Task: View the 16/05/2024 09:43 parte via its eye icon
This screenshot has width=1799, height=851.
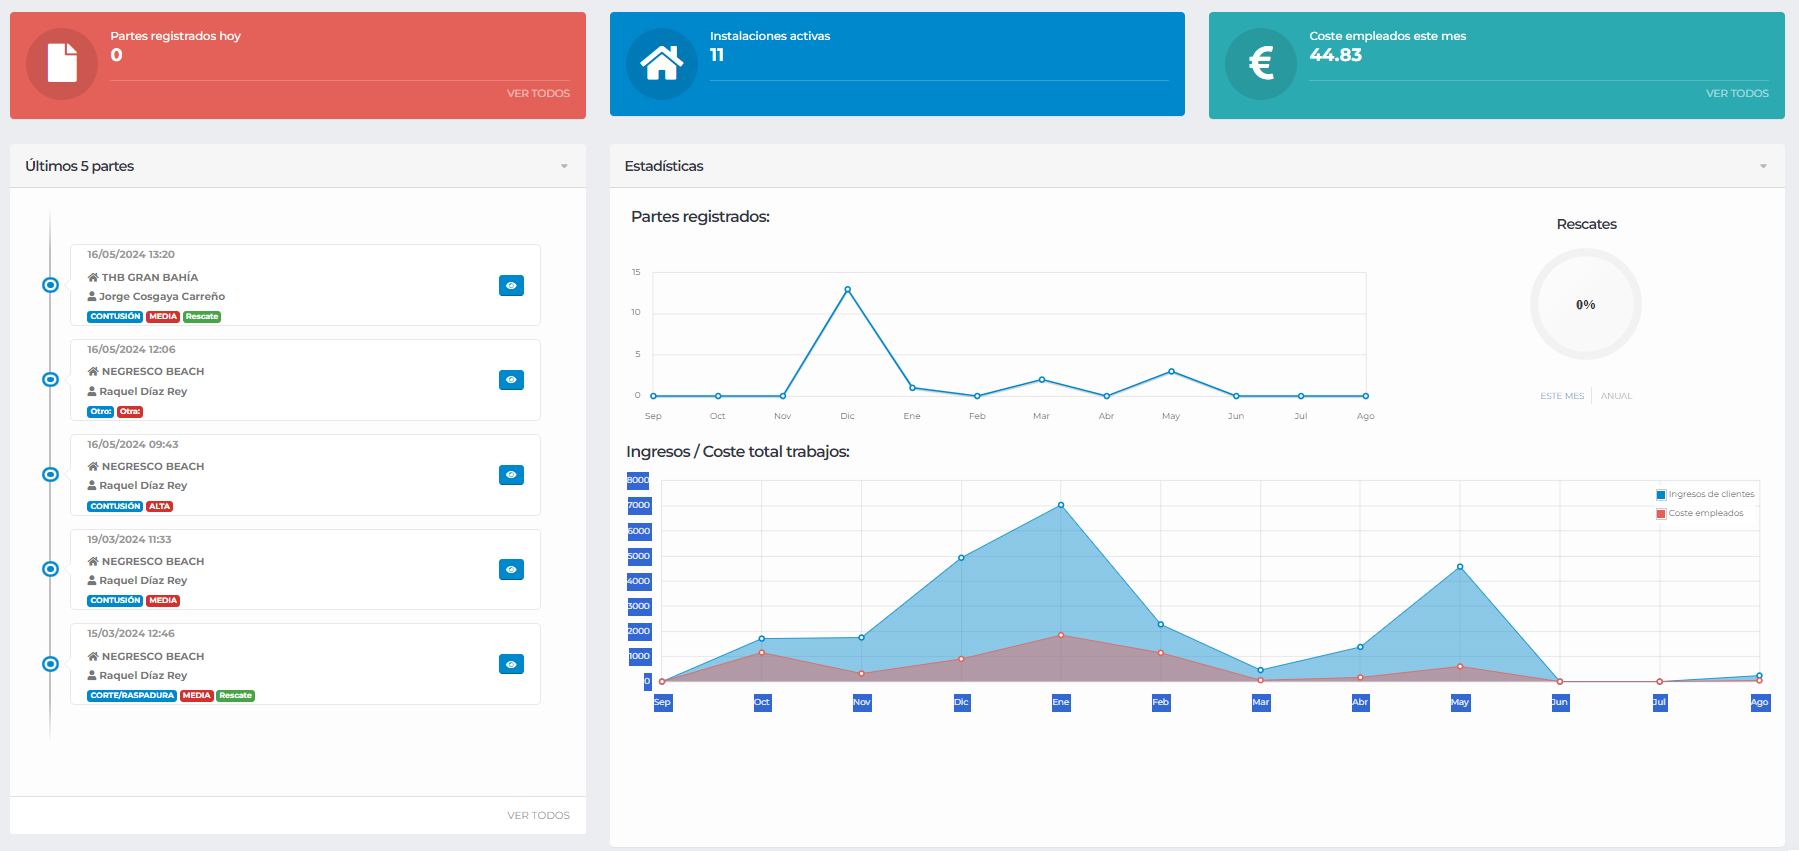Action: pyautogui.click(x=511, y=475)
